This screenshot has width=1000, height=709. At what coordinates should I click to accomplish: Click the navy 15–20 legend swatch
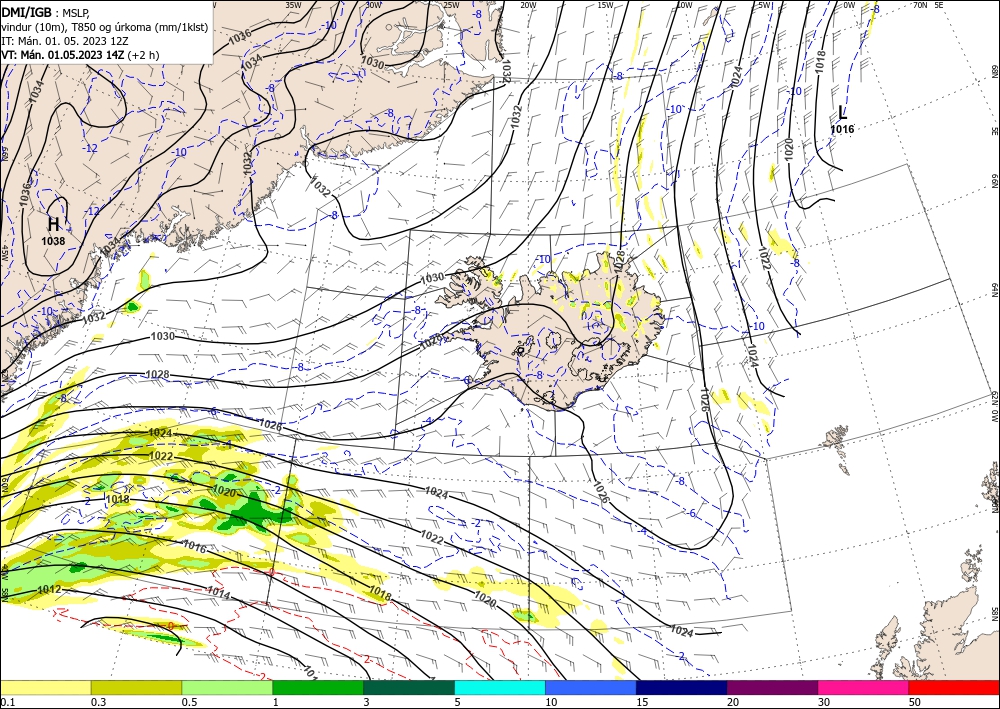tap(682, 687)
